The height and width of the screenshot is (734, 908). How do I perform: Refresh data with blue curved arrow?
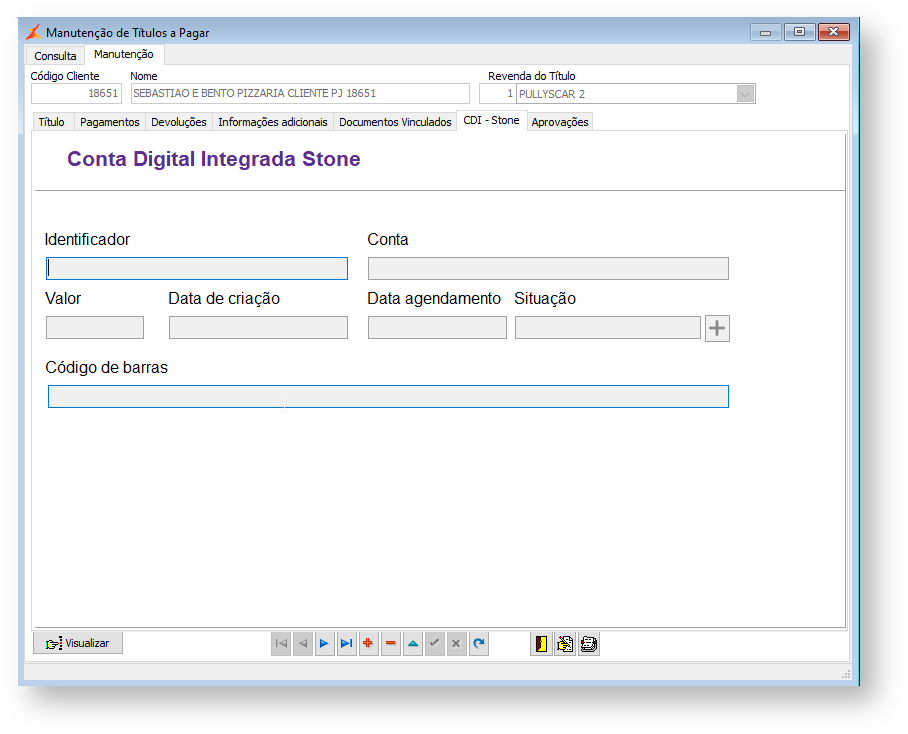point(479,644)
